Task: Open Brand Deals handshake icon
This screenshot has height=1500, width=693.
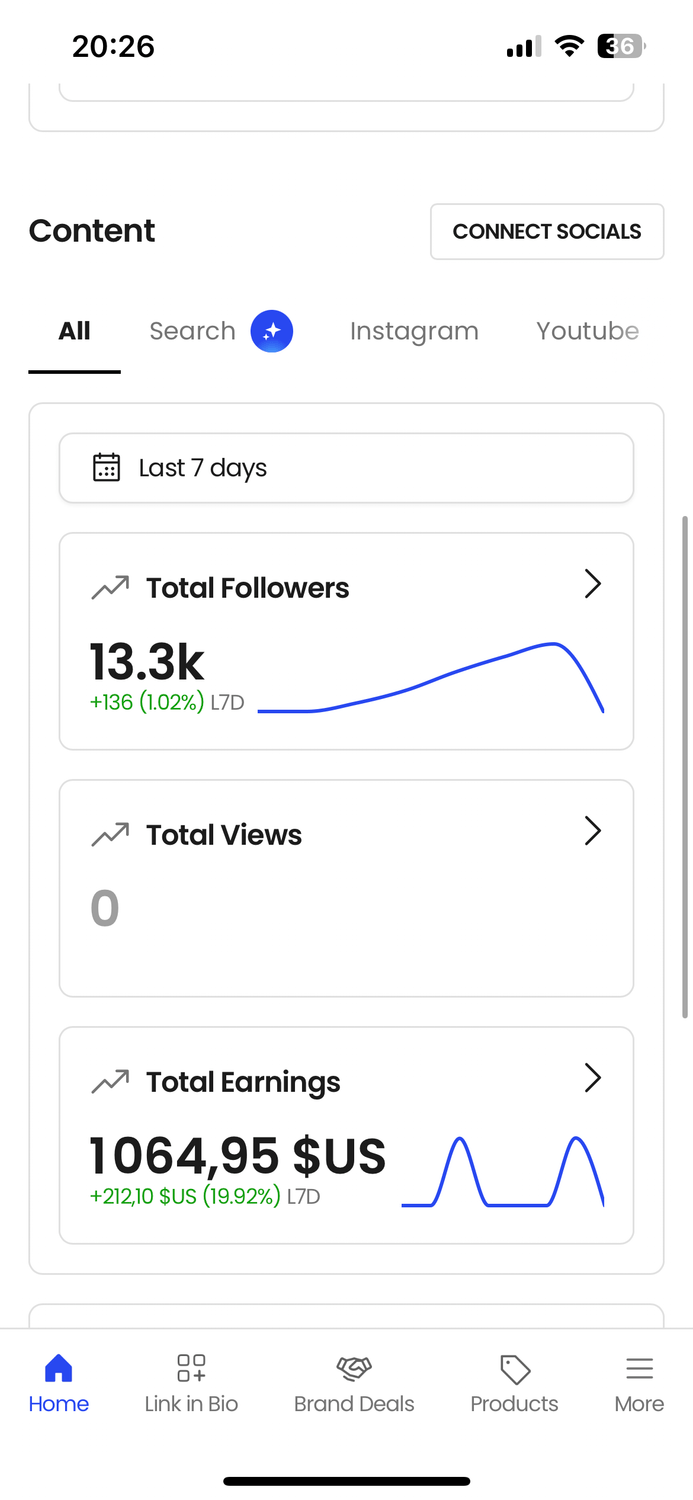Action: point(354,1367)
